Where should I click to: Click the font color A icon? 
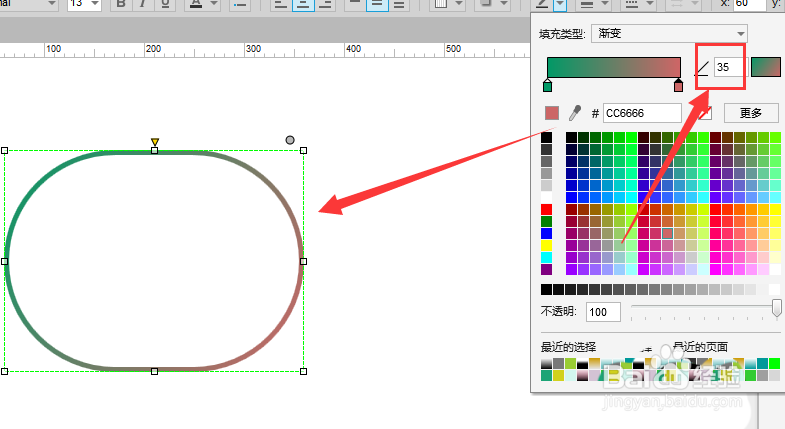pyautogui.click(x=196, y=5)
